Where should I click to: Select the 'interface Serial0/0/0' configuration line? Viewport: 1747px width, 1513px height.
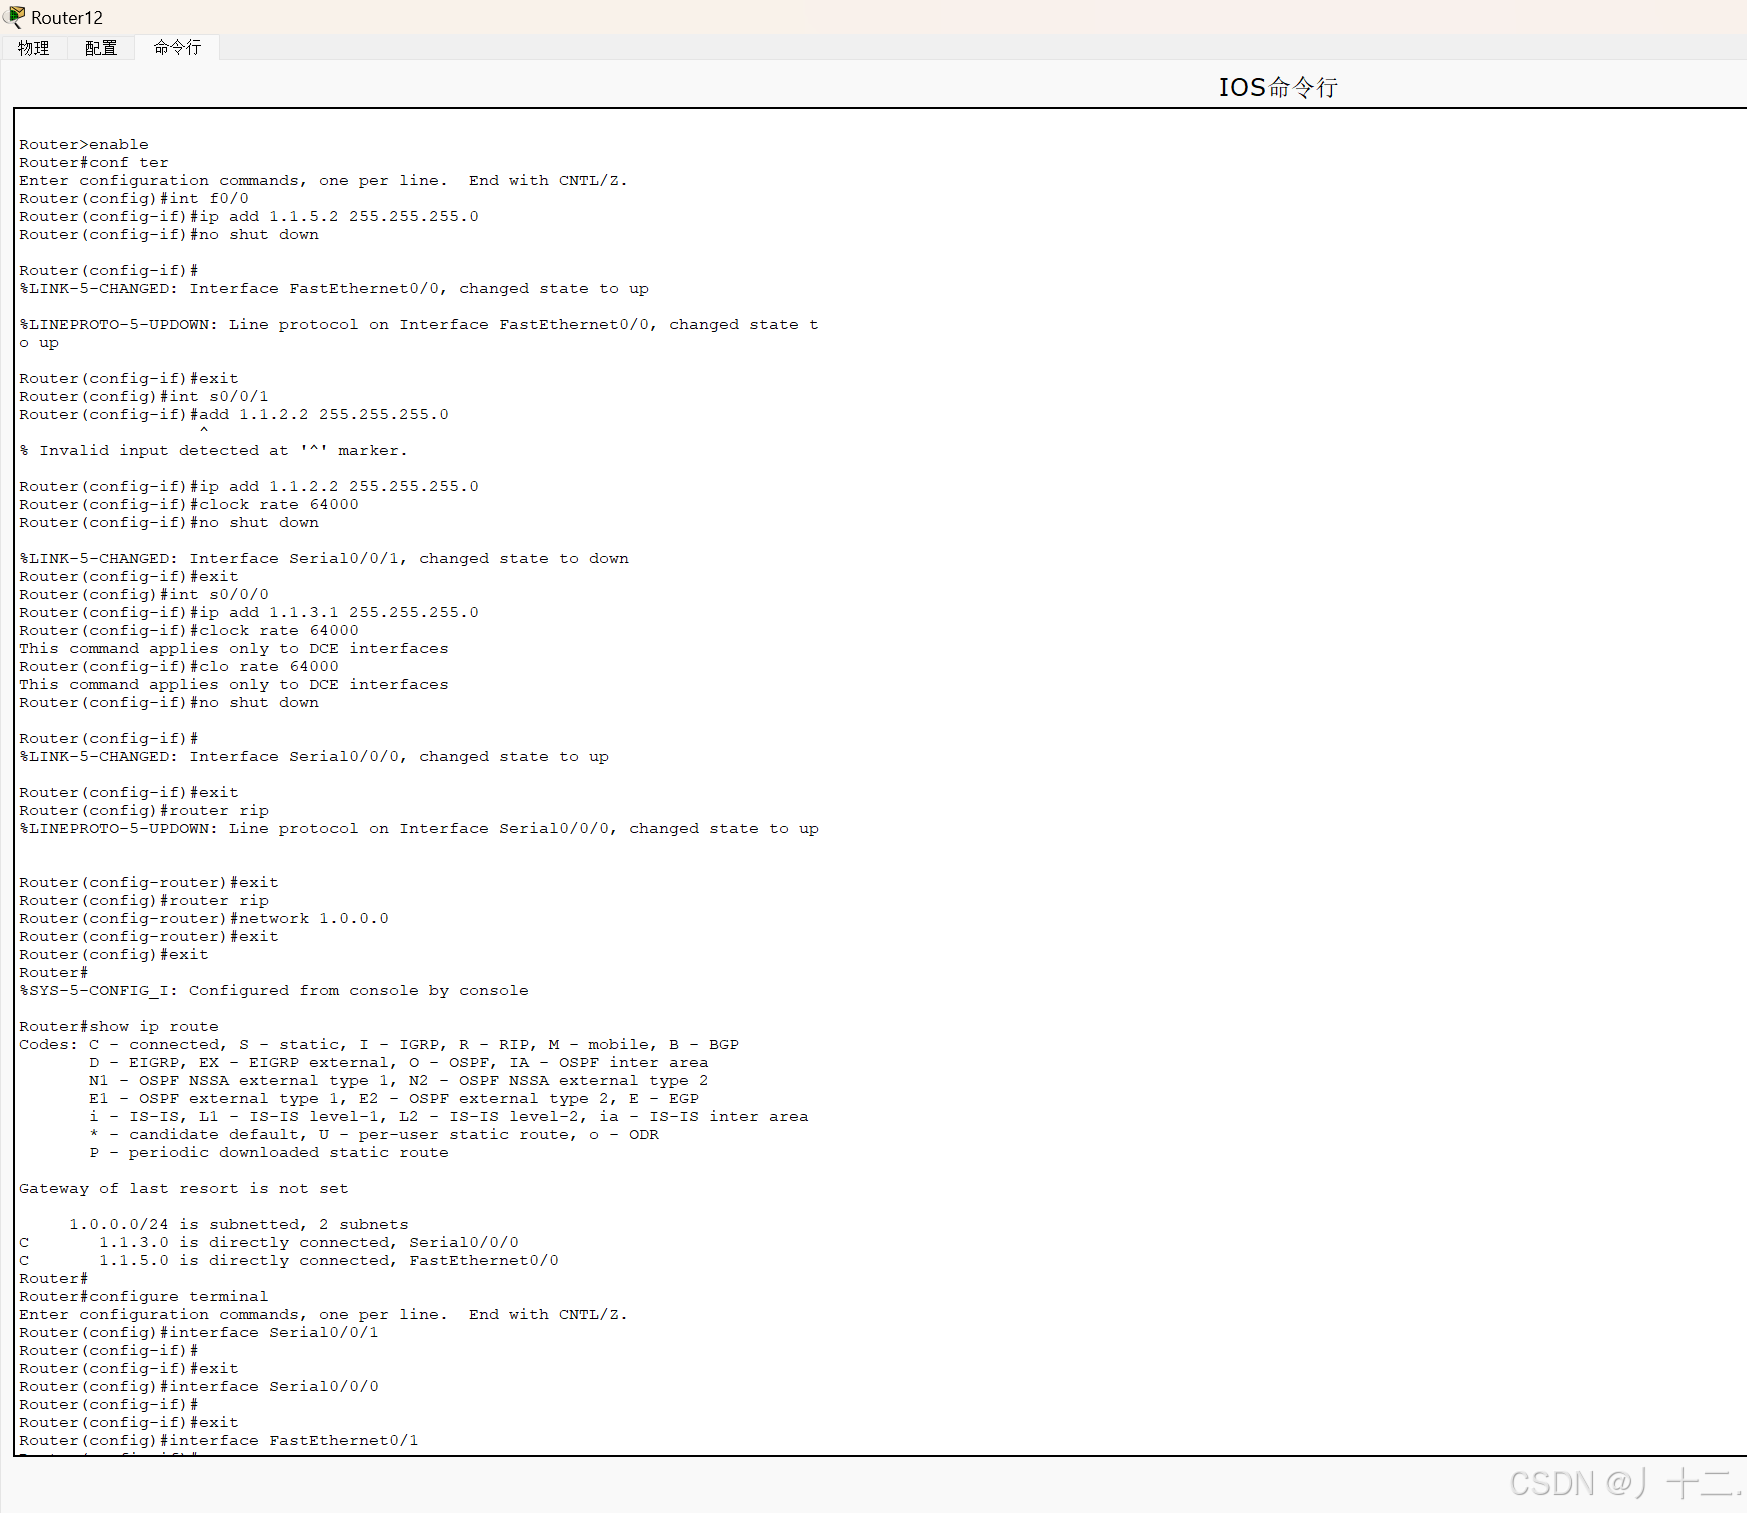pyautogui.click(x=270, y=1386)
